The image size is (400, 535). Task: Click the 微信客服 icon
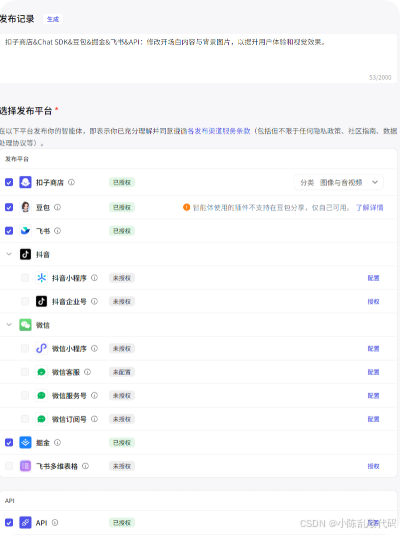coord(41,372)
